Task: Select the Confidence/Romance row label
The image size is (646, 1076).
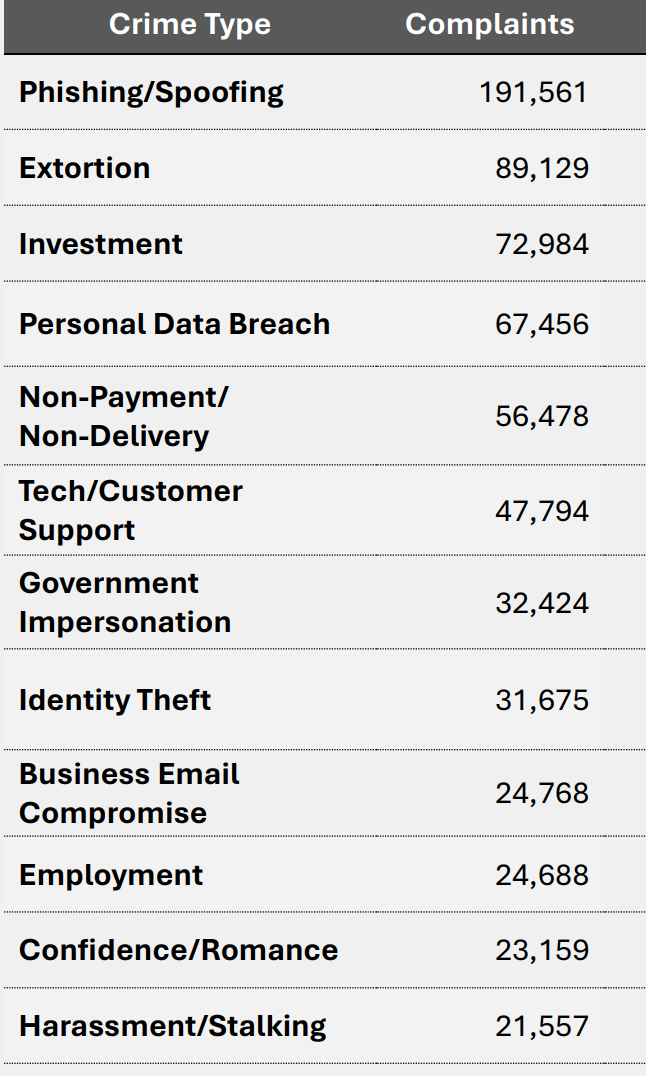Action: pos(178,950)
